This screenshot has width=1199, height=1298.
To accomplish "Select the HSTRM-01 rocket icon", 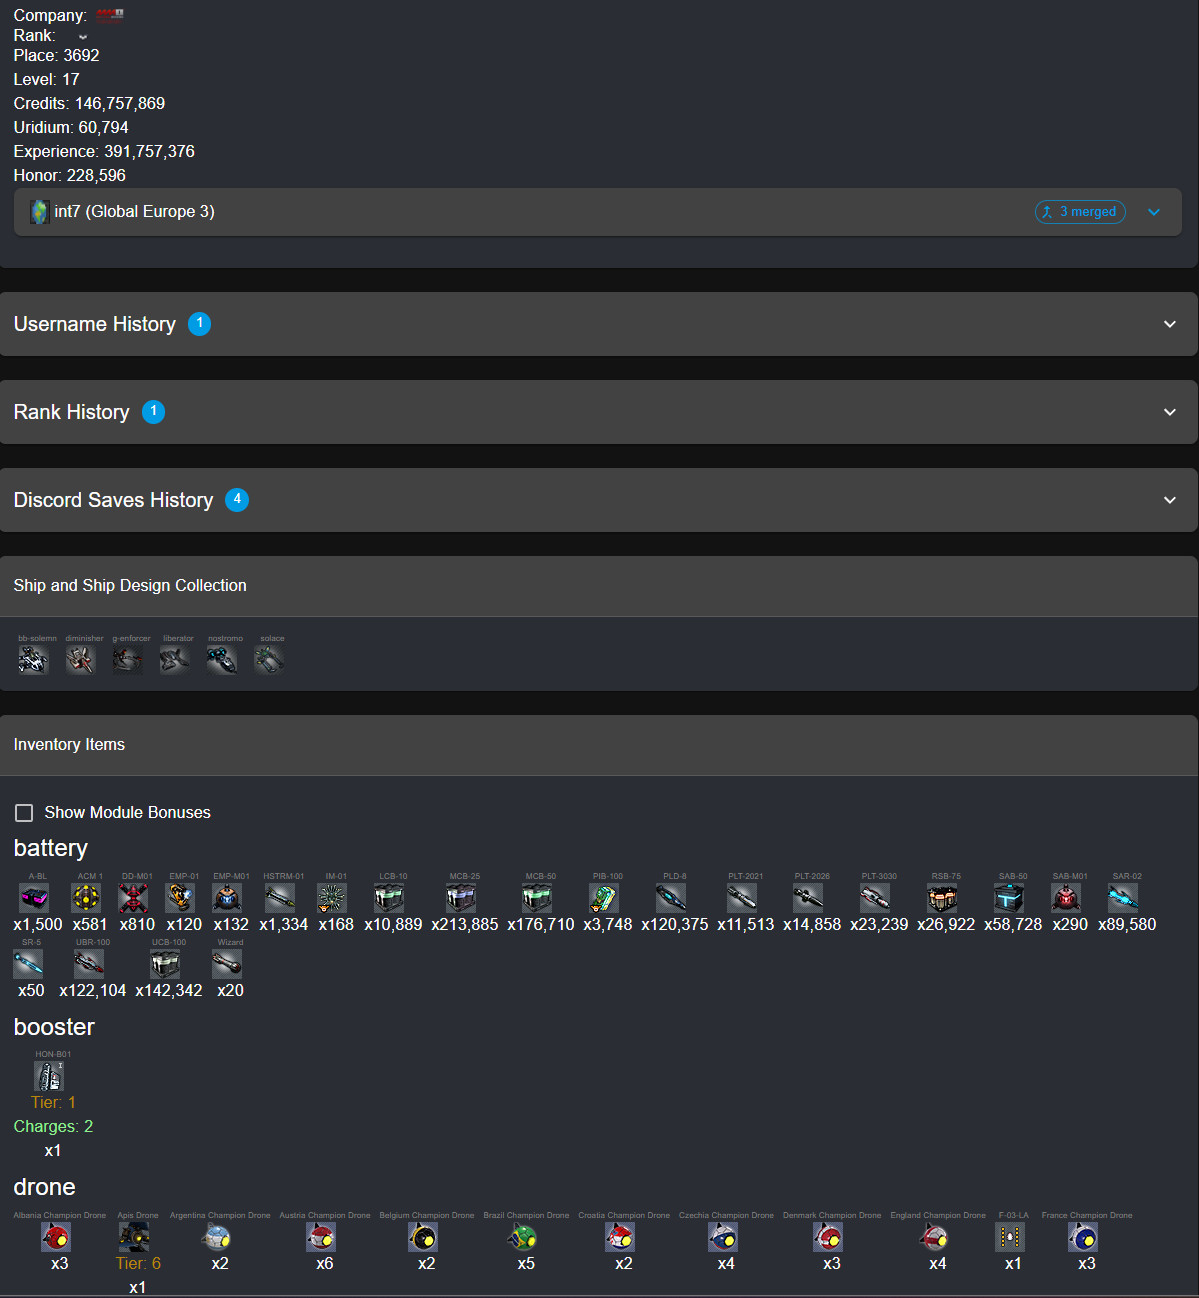I will (280, 898).
